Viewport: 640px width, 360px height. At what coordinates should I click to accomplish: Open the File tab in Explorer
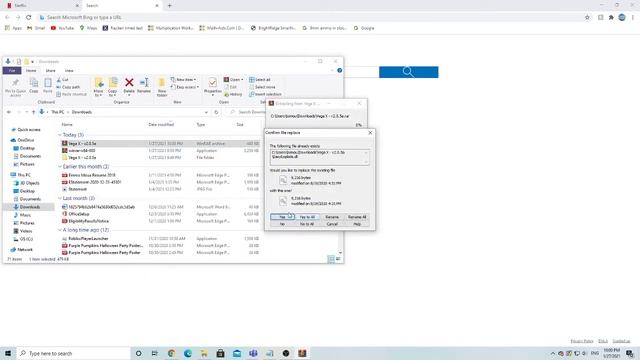[12, 71]
